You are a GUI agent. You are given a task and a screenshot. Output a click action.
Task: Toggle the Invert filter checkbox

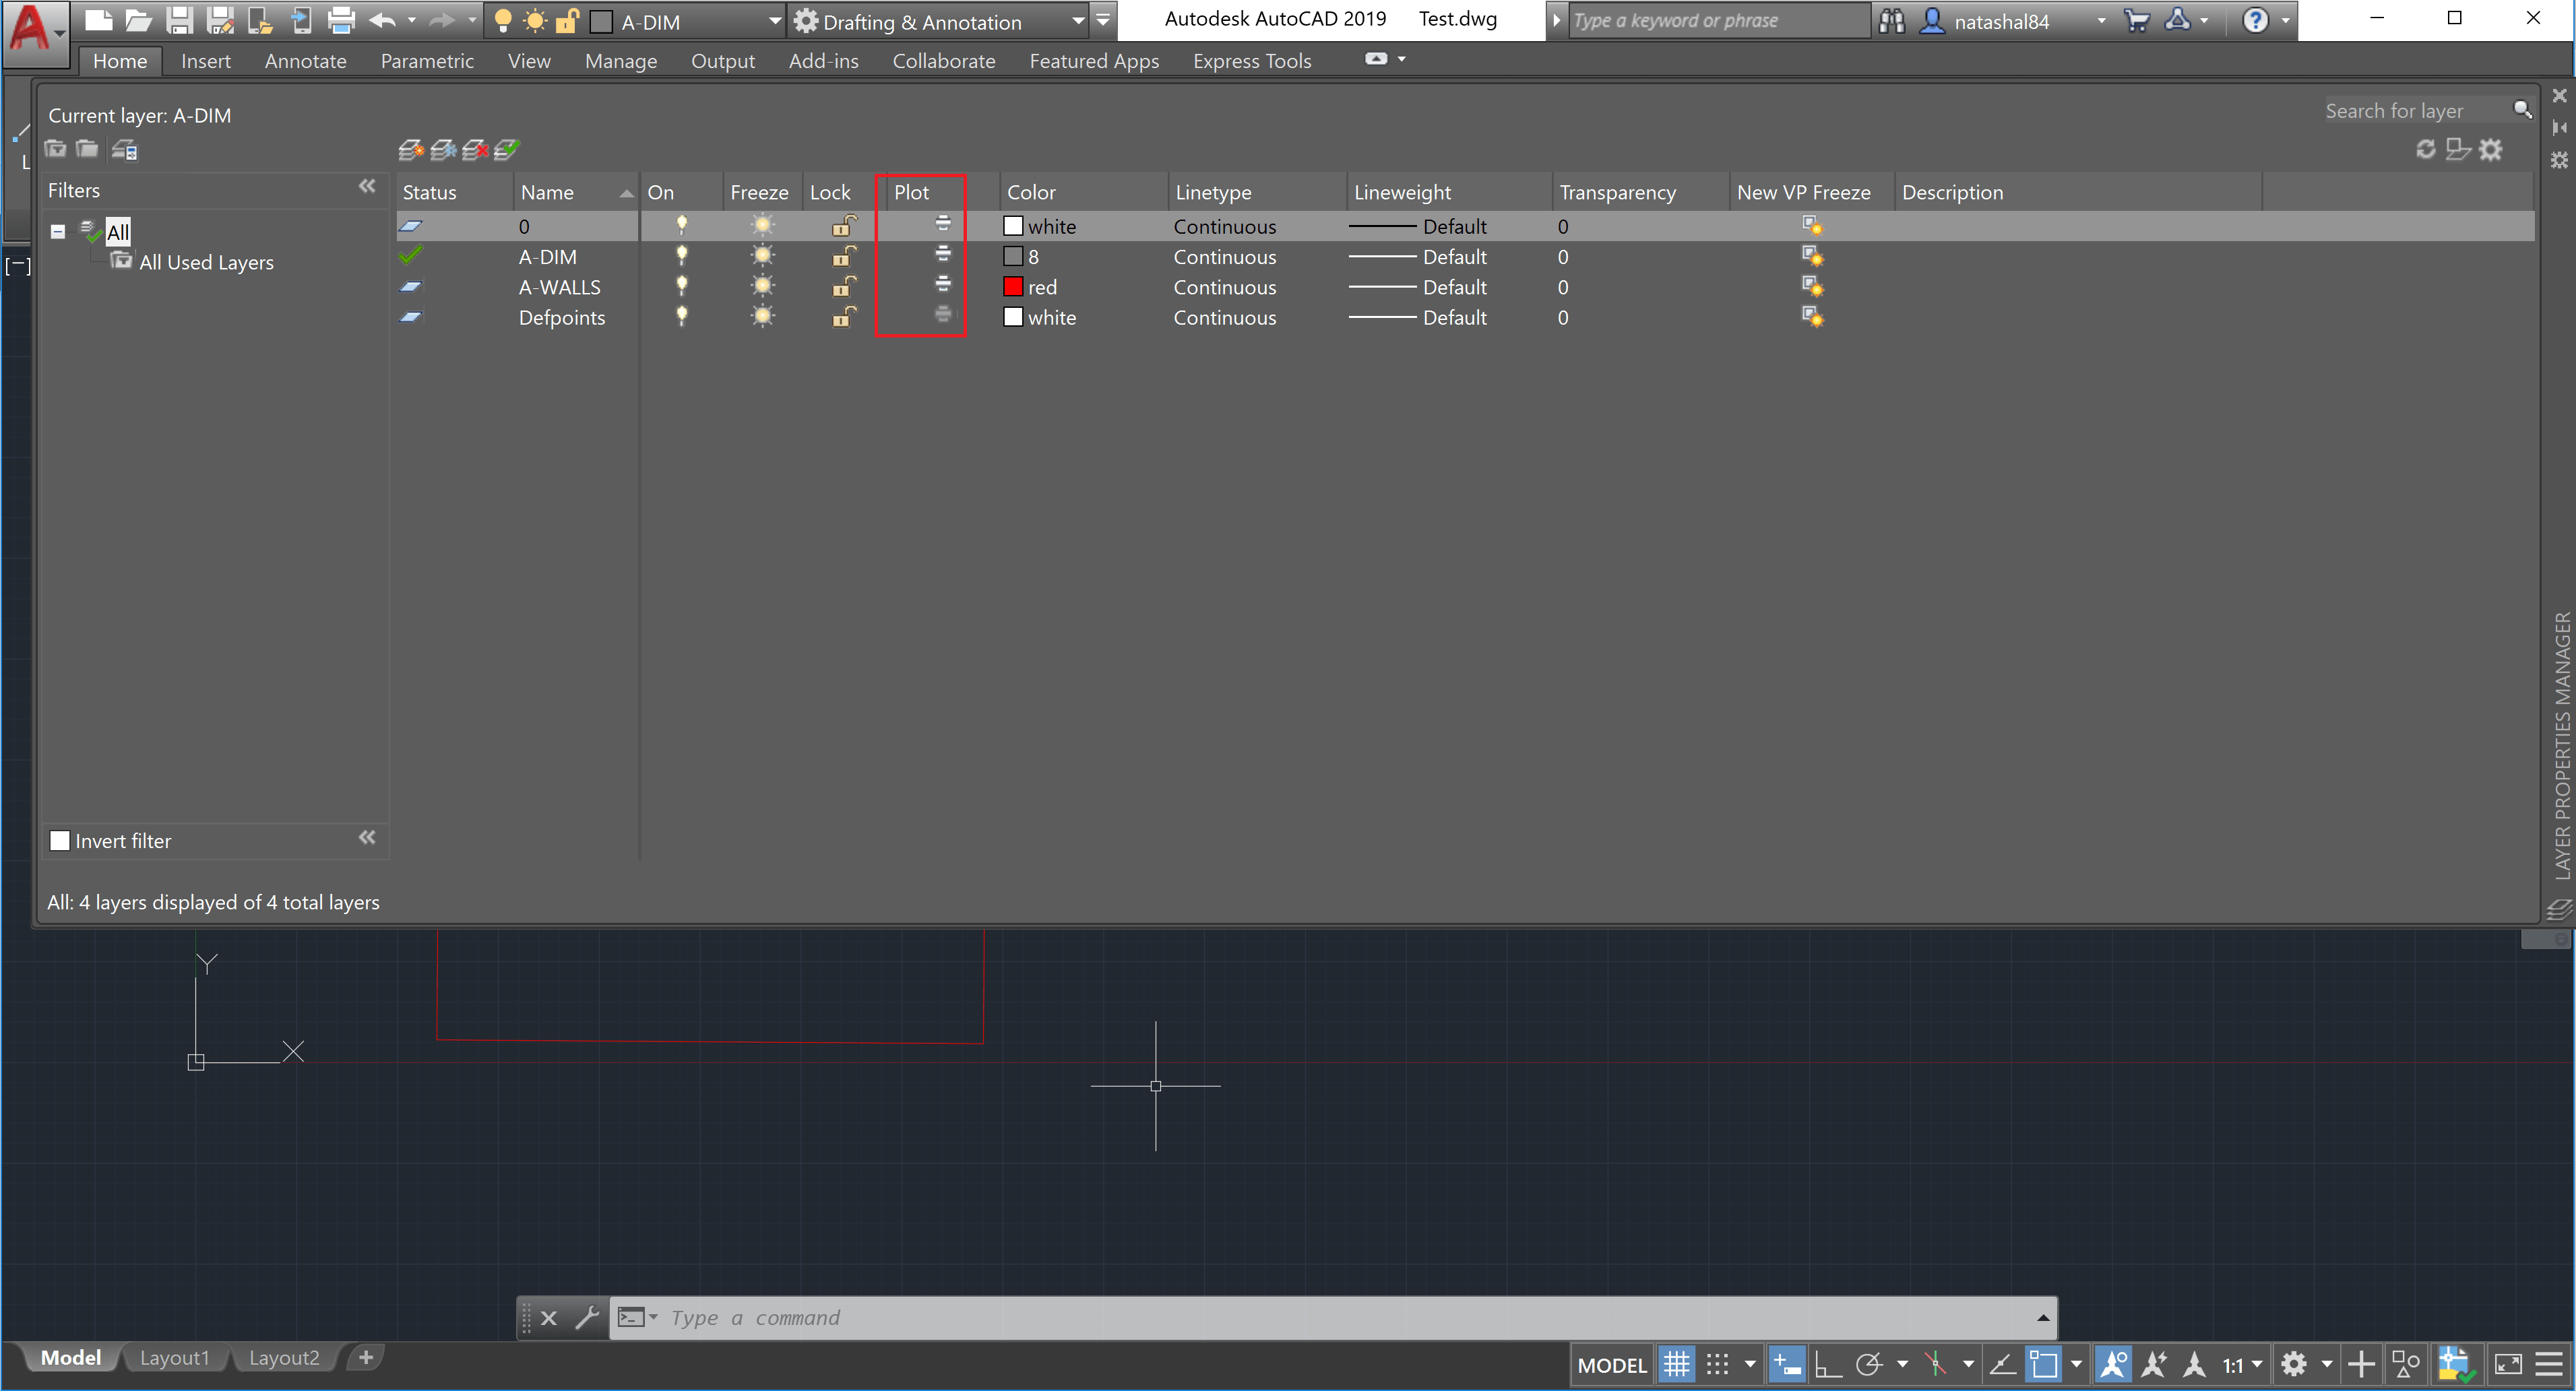[60, 841]
